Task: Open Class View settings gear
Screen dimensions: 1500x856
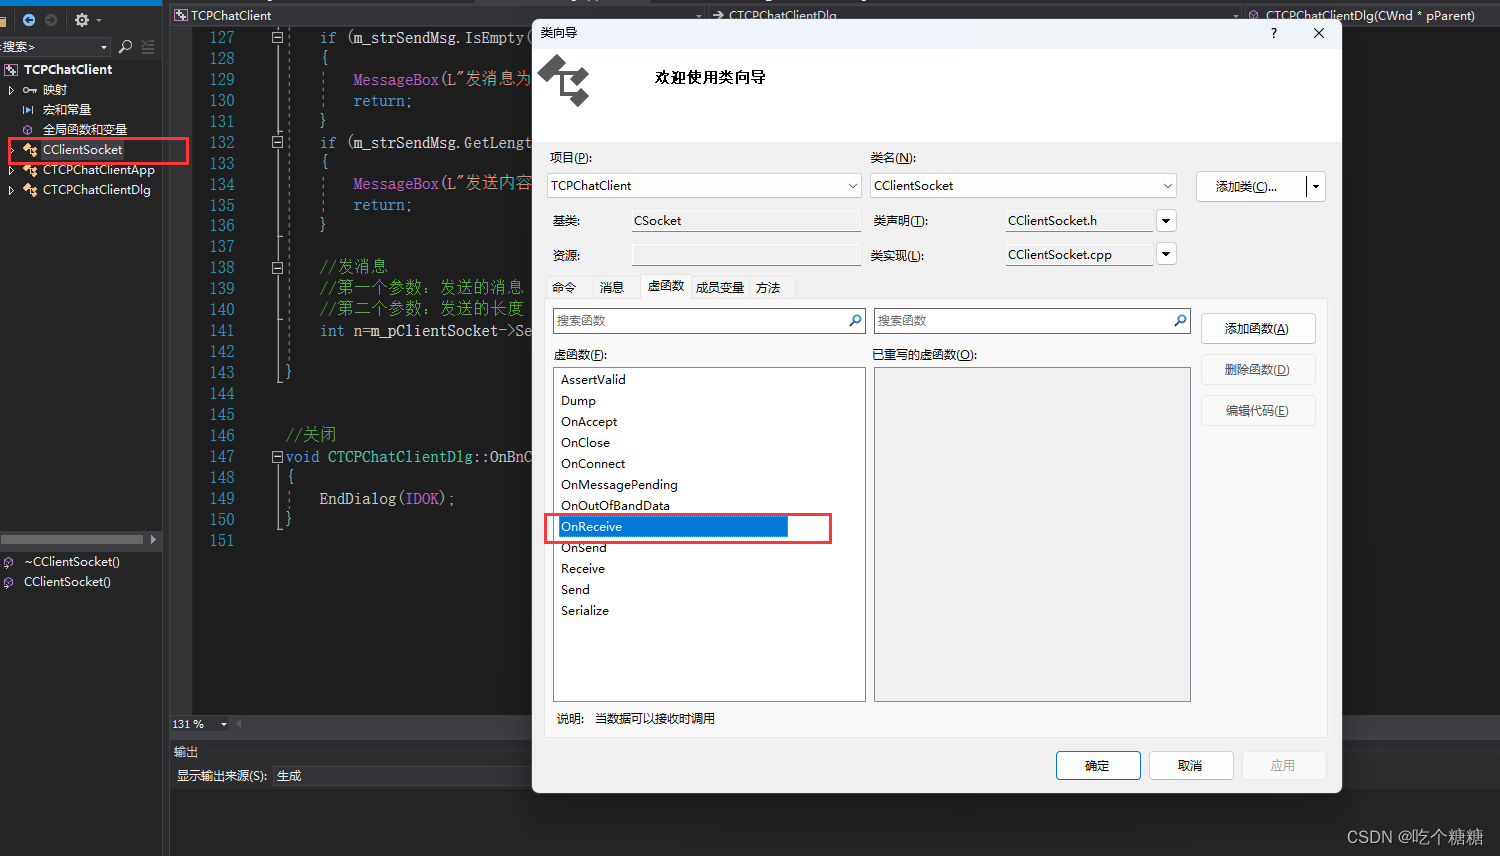Action: pyautogui.click(x=82, y=20)
